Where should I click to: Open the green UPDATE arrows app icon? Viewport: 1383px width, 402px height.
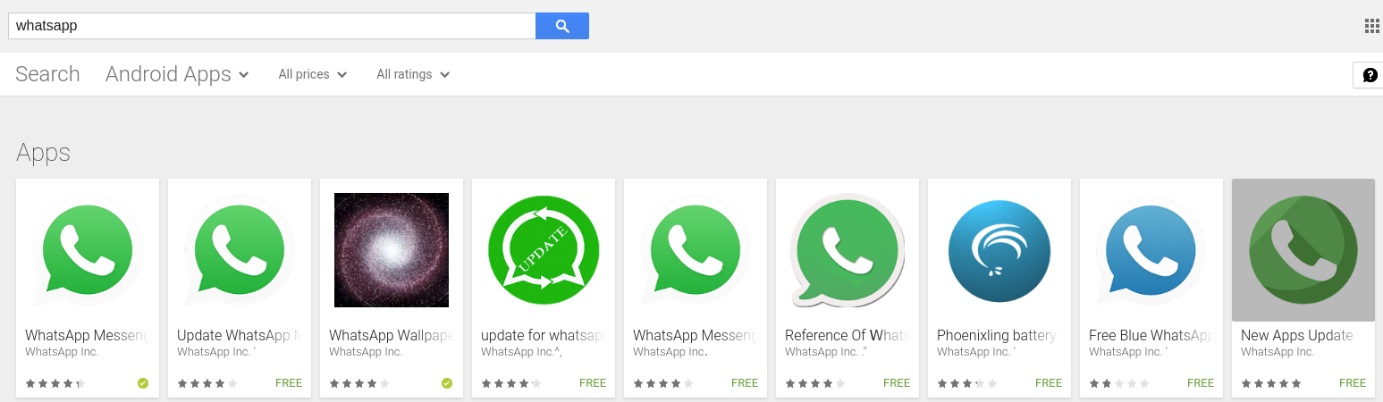coord(543,250)
